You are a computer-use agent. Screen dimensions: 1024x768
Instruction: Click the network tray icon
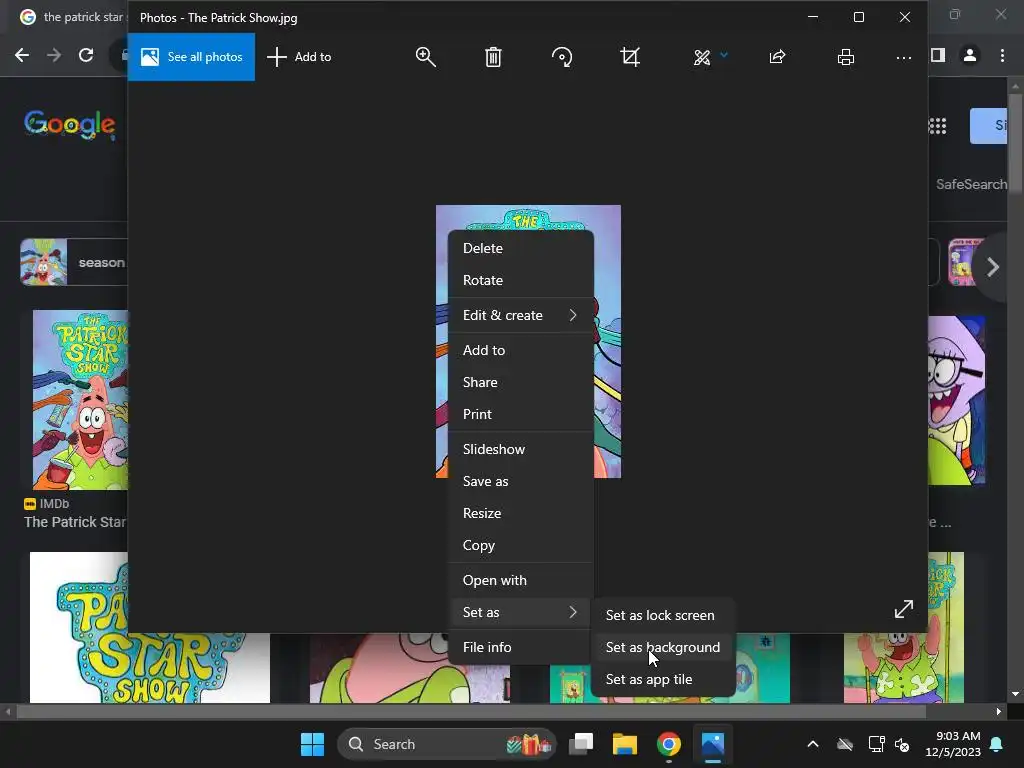pyautogui.click(x=876, y=744)
